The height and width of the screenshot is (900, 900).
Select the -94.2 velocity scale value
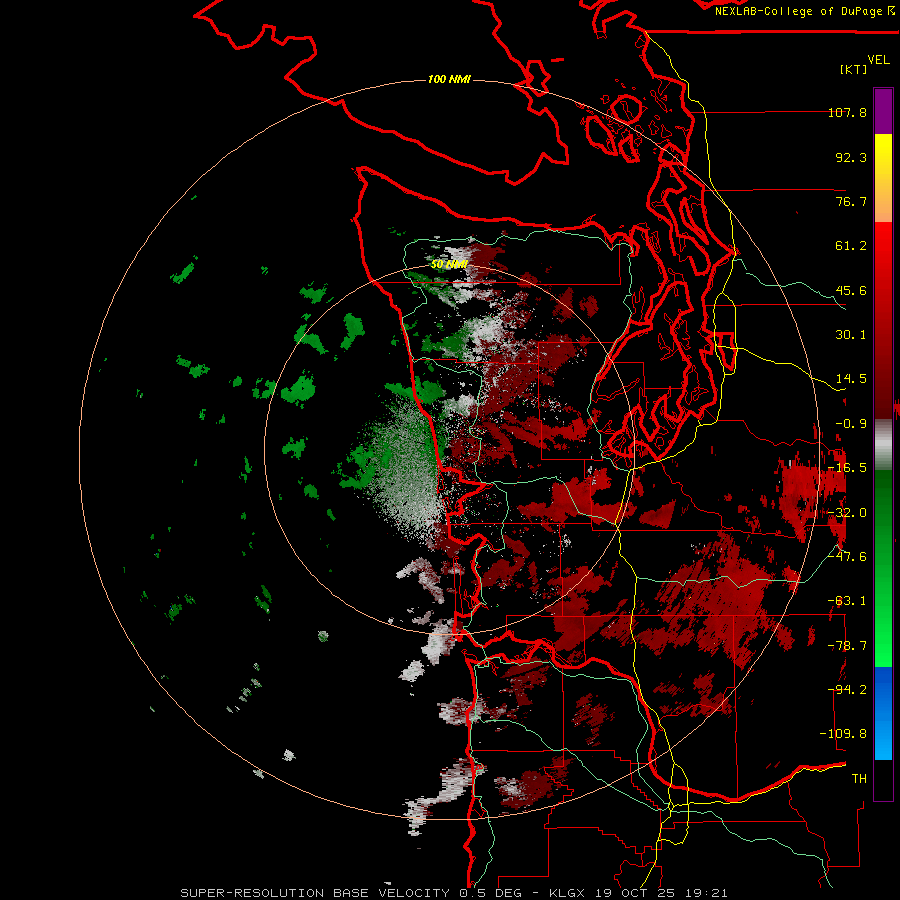tap(847, 690)
